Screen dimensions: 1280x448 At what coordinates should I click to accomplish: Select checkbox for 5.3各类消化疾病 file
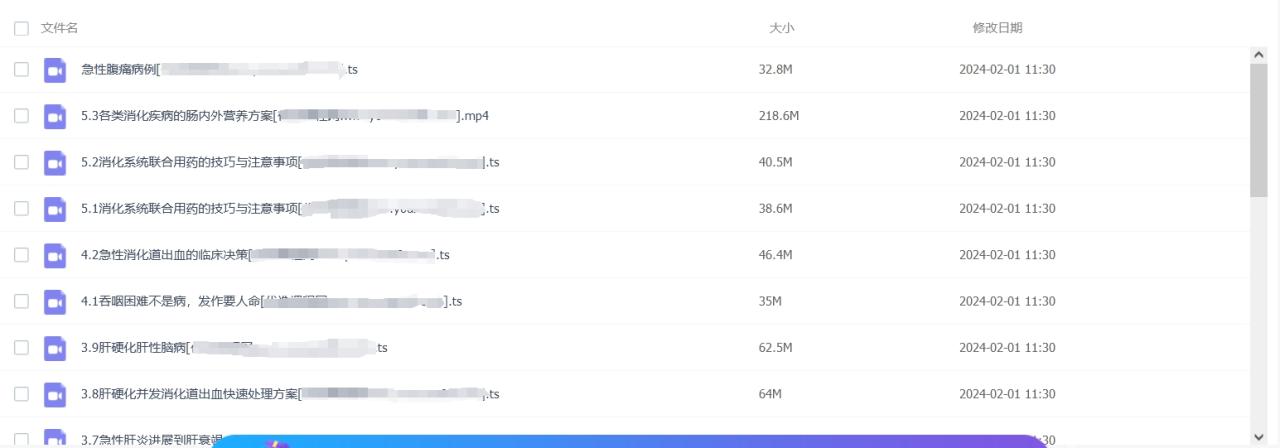coord(21,116)
